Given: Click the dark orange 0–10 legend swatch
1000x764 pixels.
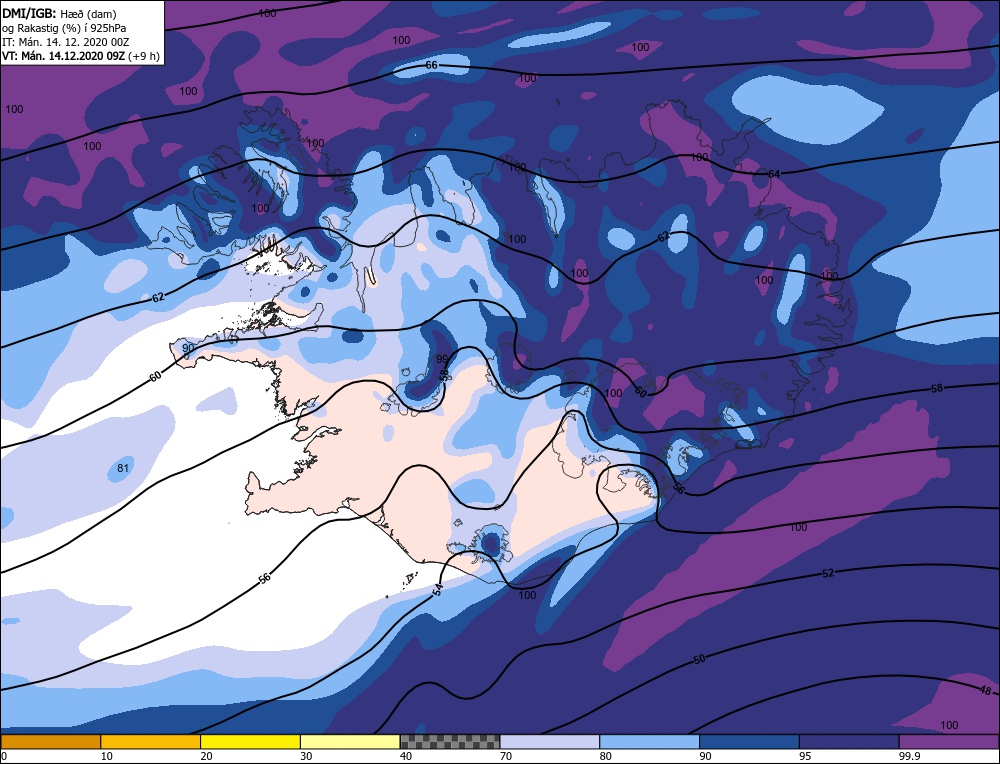Looking at the screenshot, I should coord(50,741).
